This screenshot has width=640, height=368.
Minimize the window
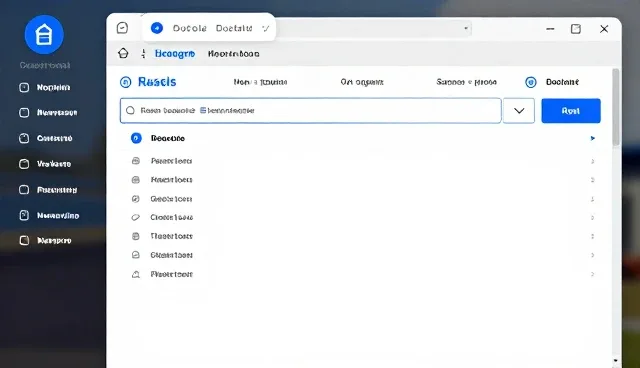pos(550,29)
